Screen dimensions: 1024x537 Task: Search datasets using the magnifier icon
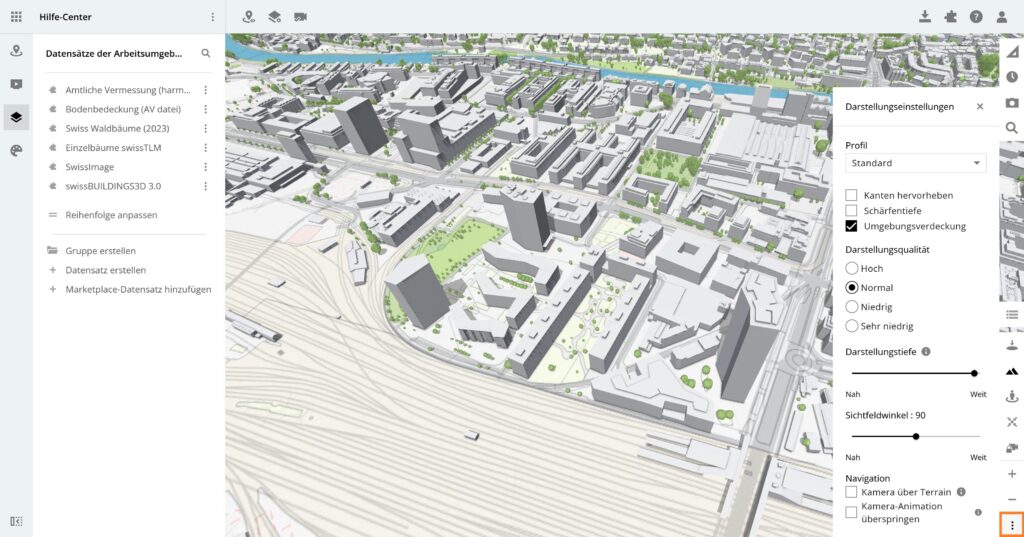206,54
